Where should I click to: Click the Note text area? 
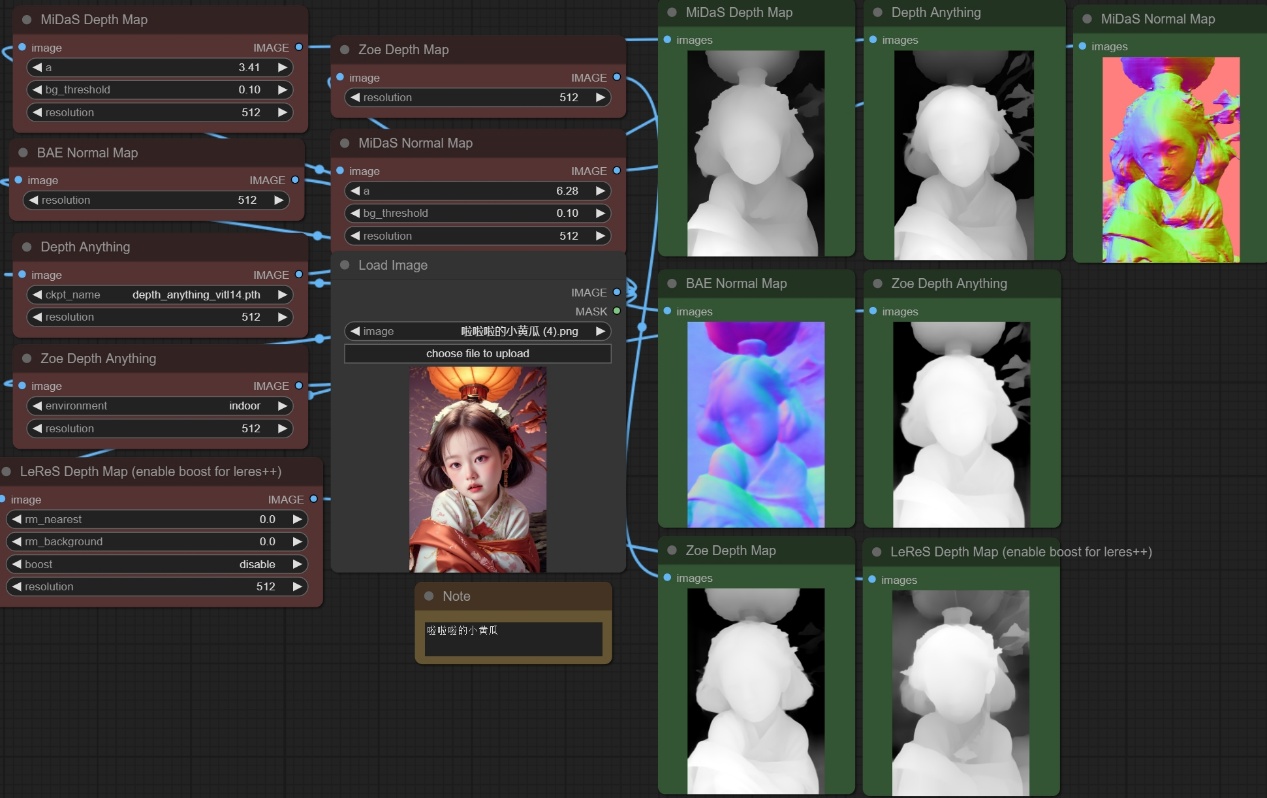click(x=513, y=638)
